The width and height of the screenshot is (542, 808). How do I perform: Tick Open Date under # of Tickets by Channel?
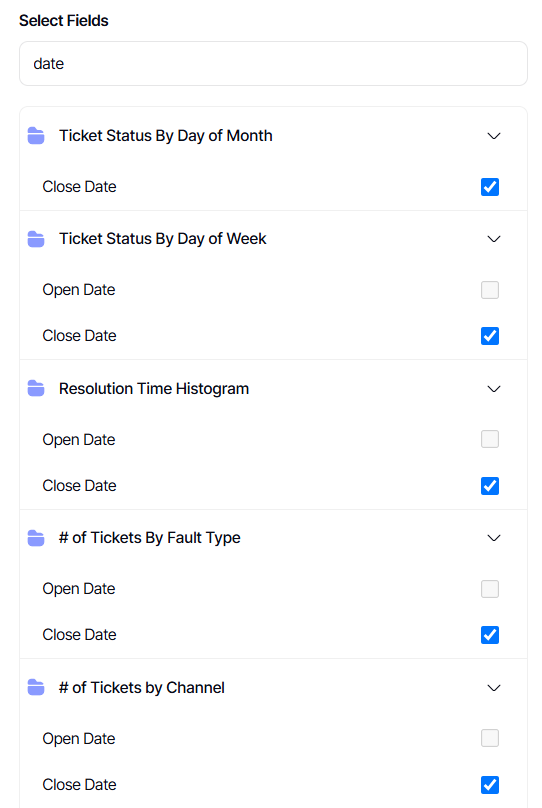[490, 738]
